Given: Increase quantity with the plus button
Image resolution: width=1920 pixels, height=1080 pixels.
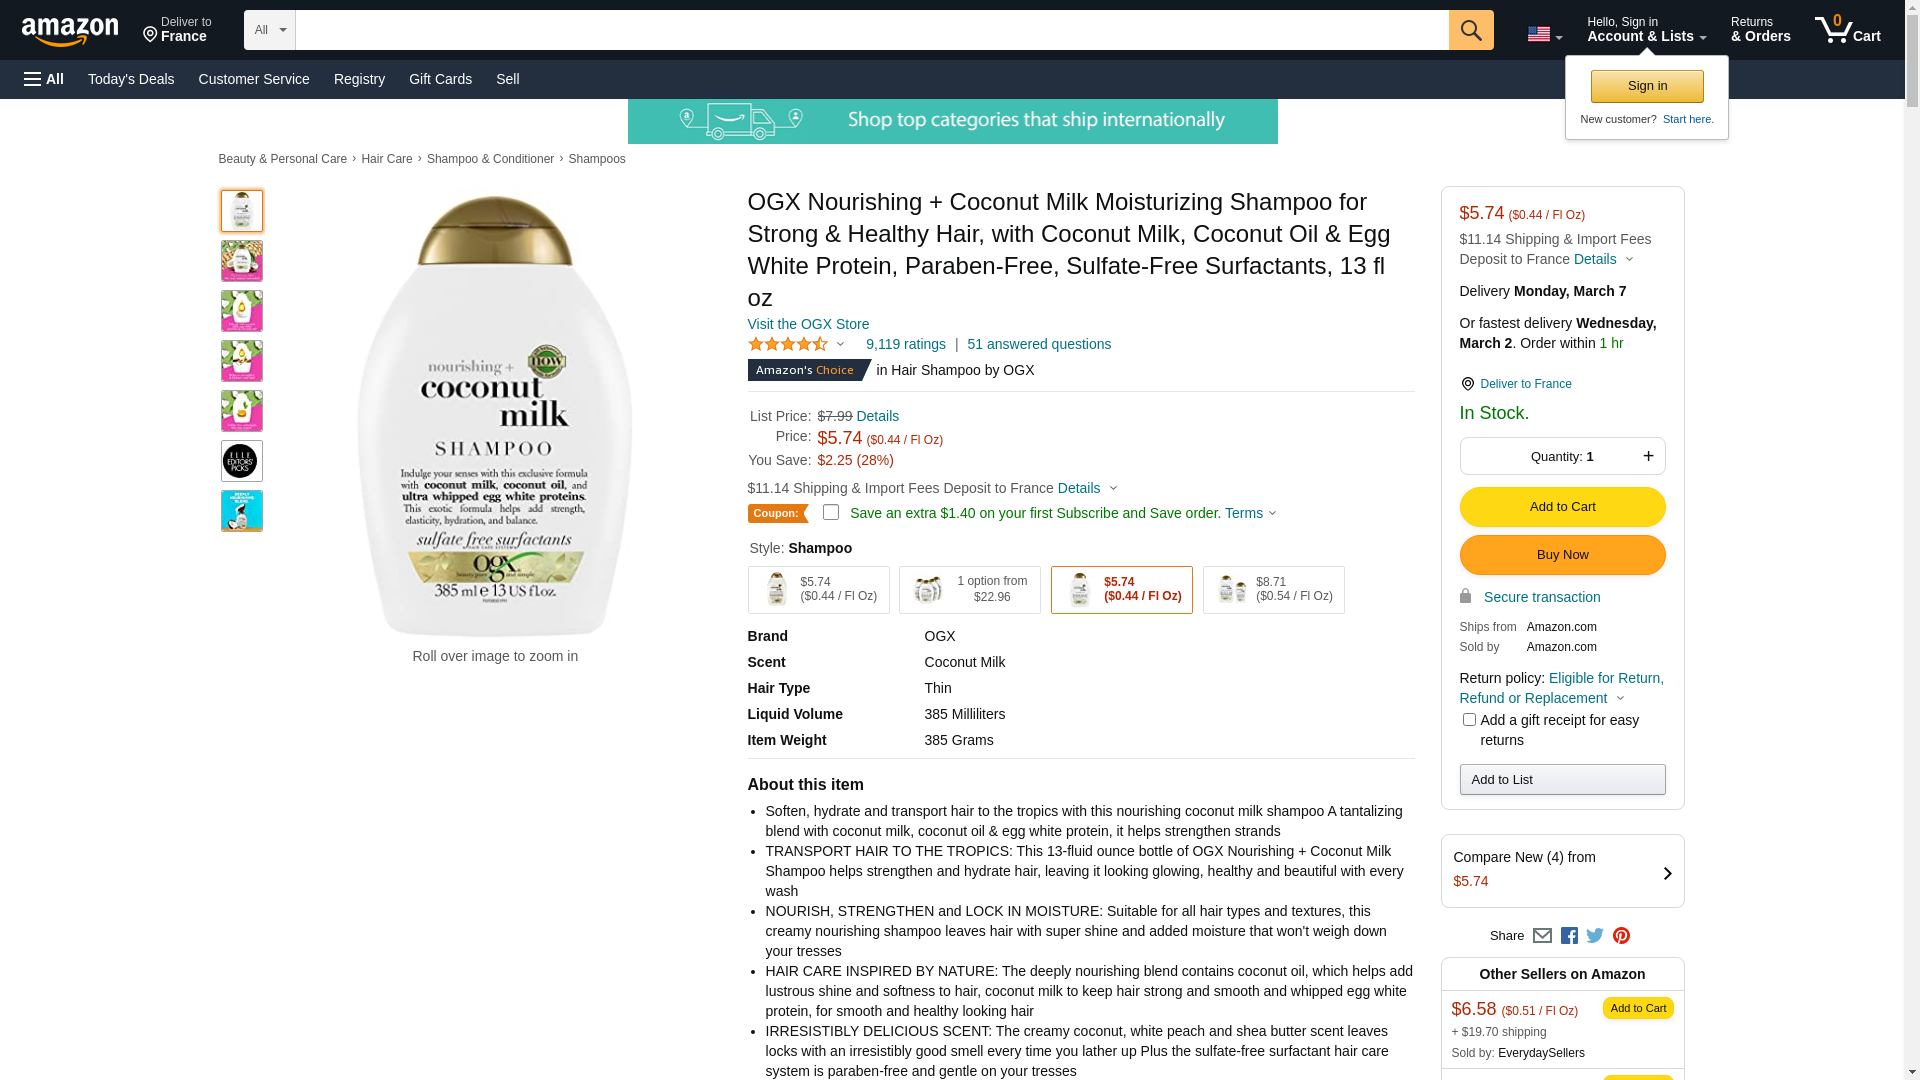Looking at the screenshot, I should click(1648, 456).
